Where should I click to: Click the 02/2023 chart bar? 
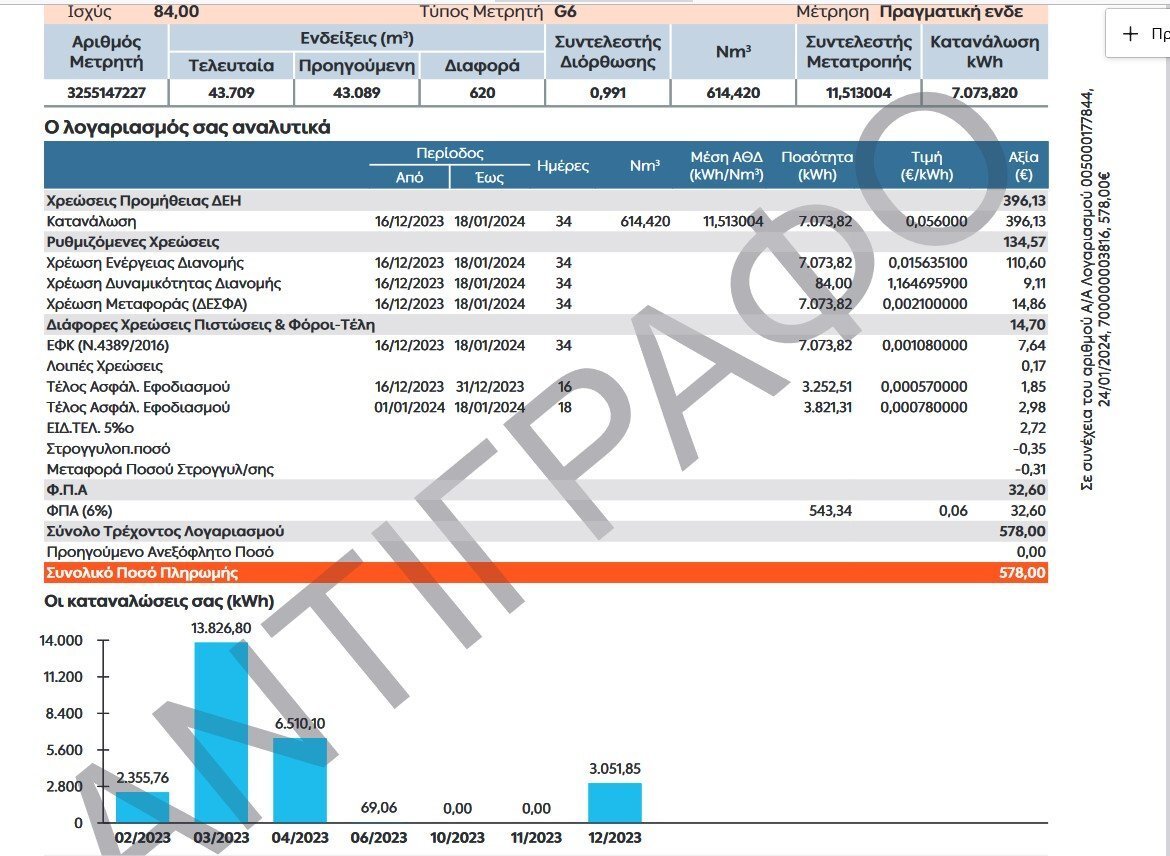pyautogui.click(x=143, y=807)
